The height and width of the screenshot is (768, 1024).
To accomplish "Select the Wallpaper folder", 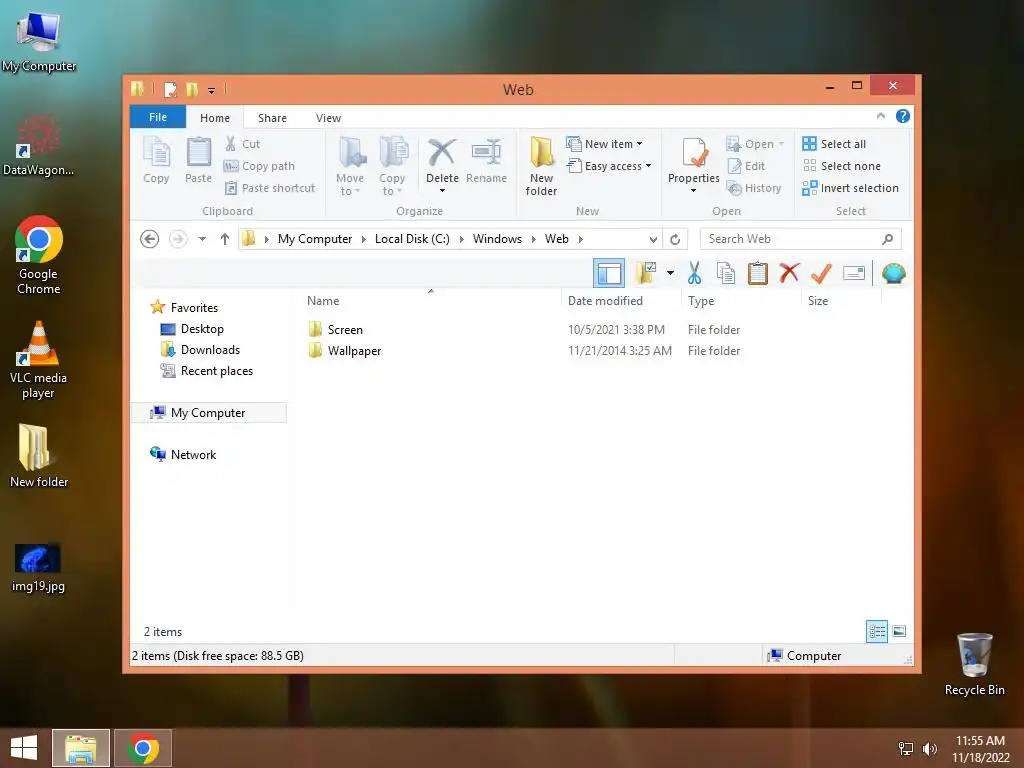I will point(354,351).
